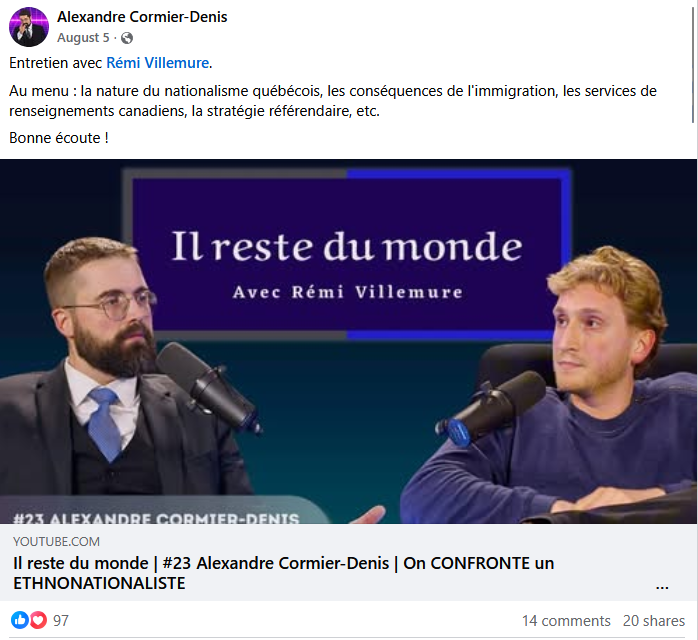Click the 'Il reste du monde' banner in thumbnail

tap(346, 246)
